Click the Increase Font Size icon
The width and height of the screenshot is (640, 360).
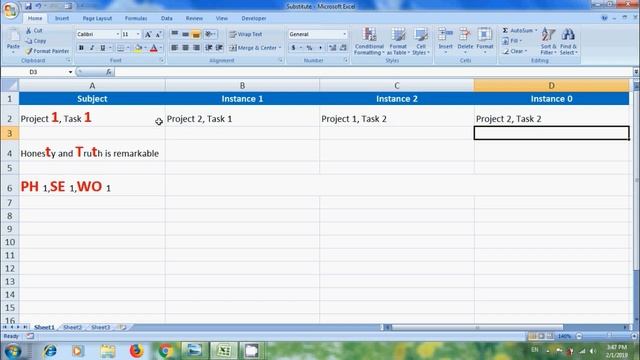click(148, 34)
